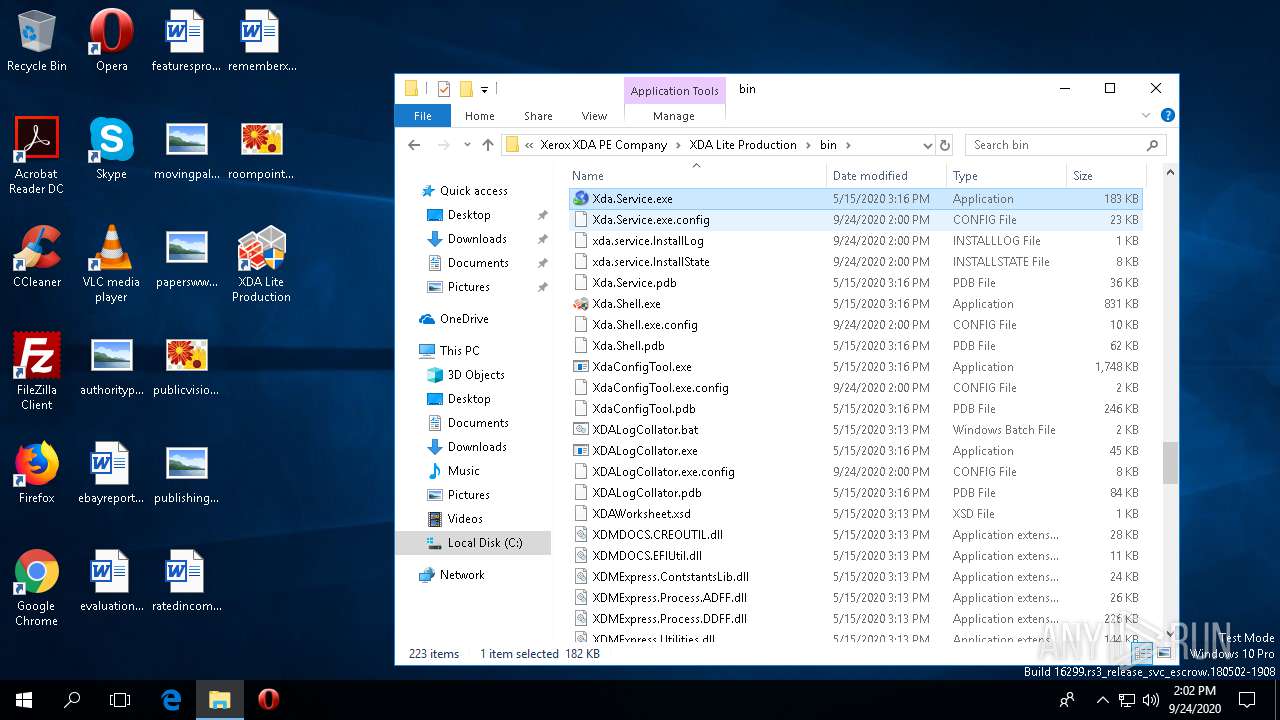This screenshot has height=720, width=1280.
Task: Open OneDrive in the navigation pane
Action: [464, 319]
